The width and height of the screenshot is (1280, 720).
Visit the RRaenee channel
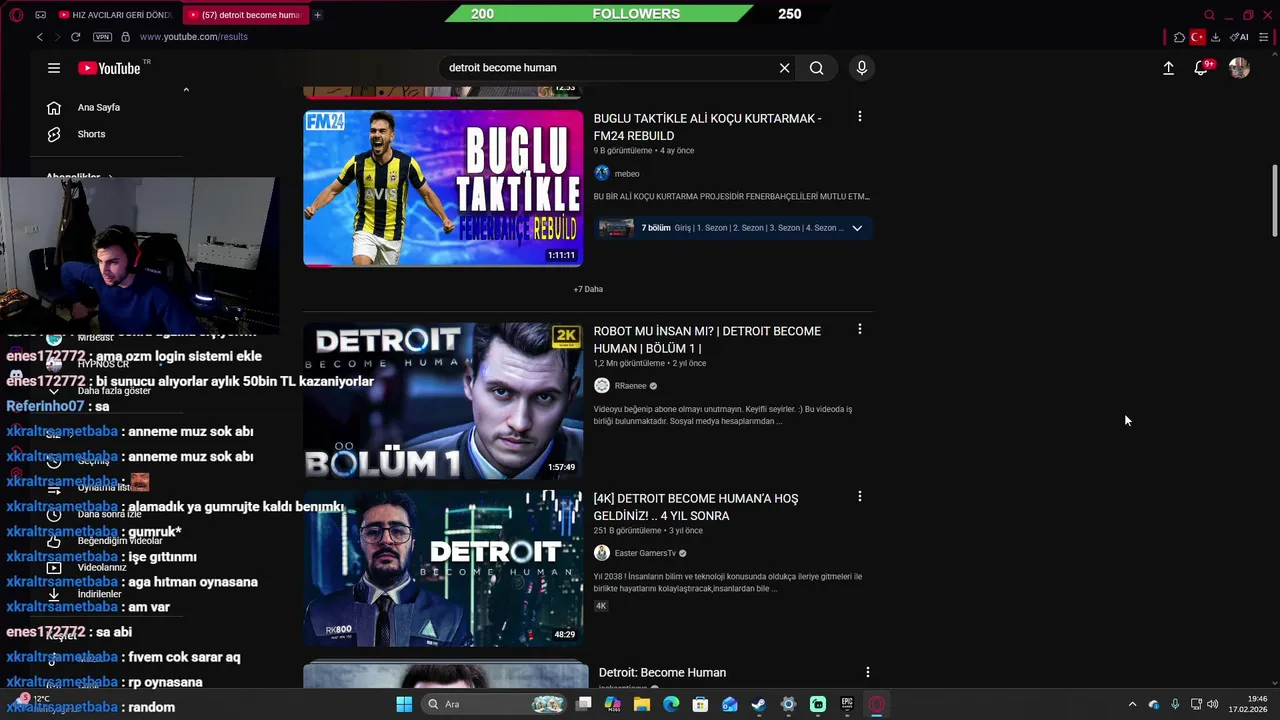click(x=630, y=386)
